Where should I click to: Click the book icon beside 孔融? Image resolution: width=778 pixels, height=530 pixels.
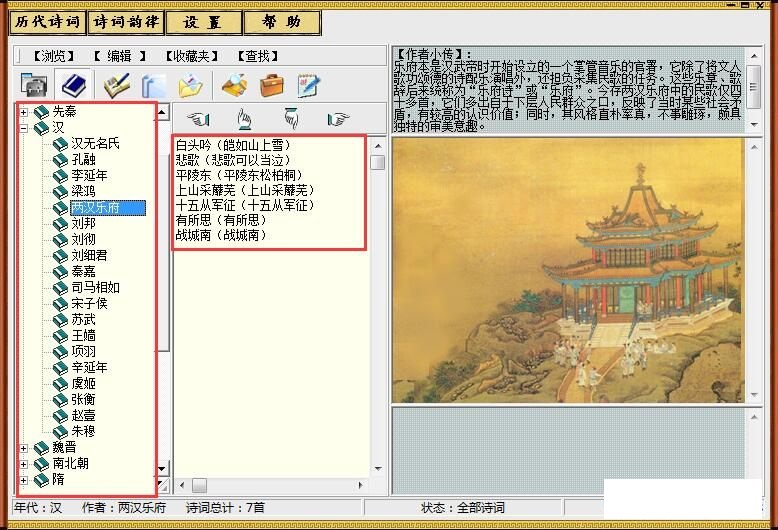61,160
